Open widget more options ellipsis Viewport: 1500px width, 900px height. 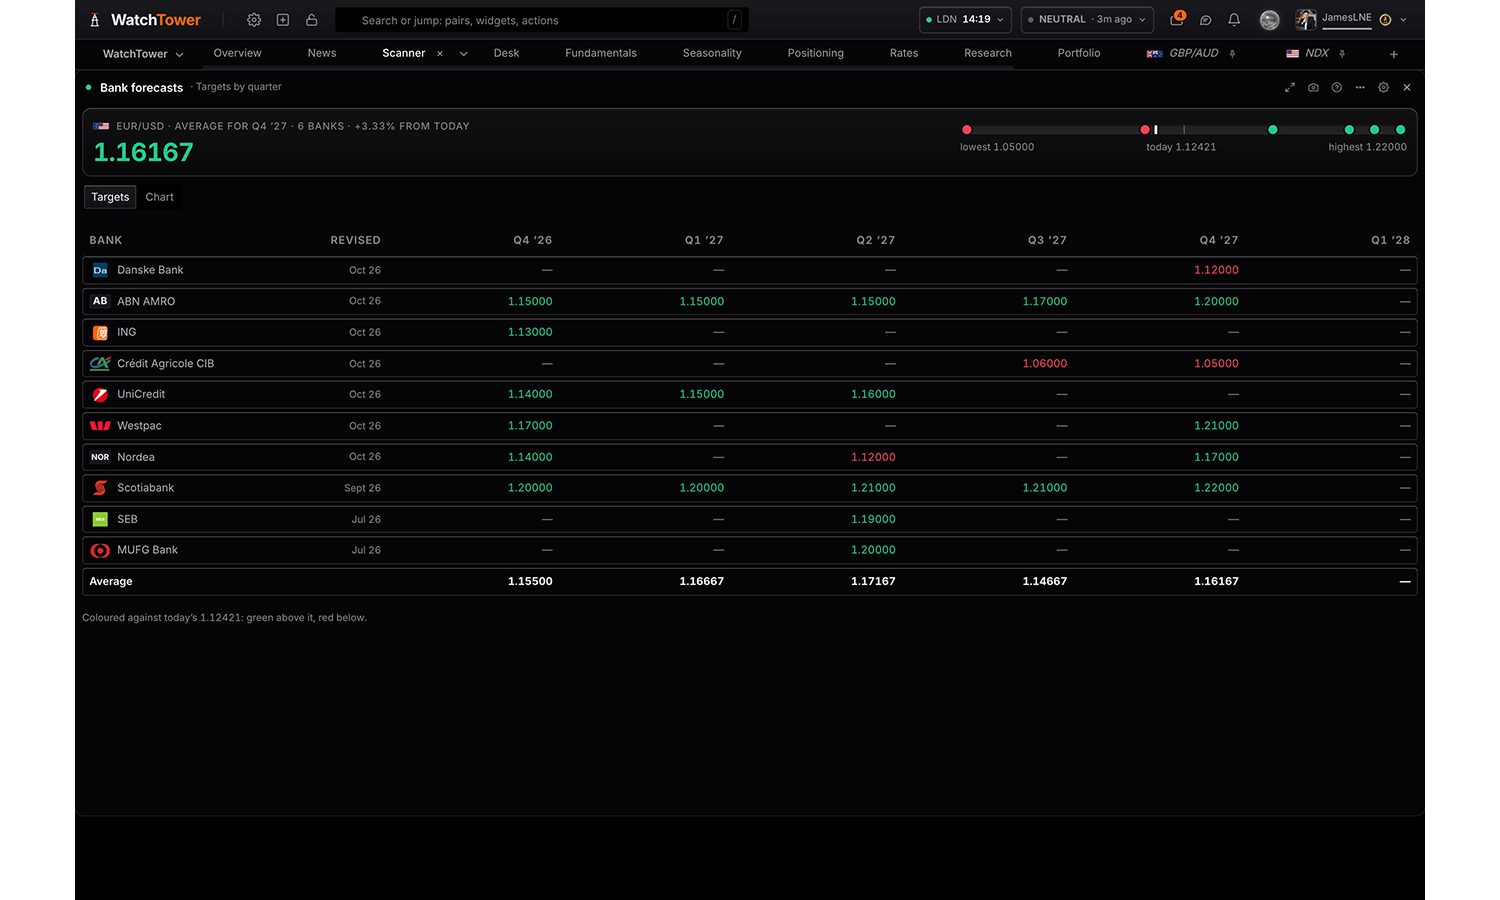coord(1360,88)
